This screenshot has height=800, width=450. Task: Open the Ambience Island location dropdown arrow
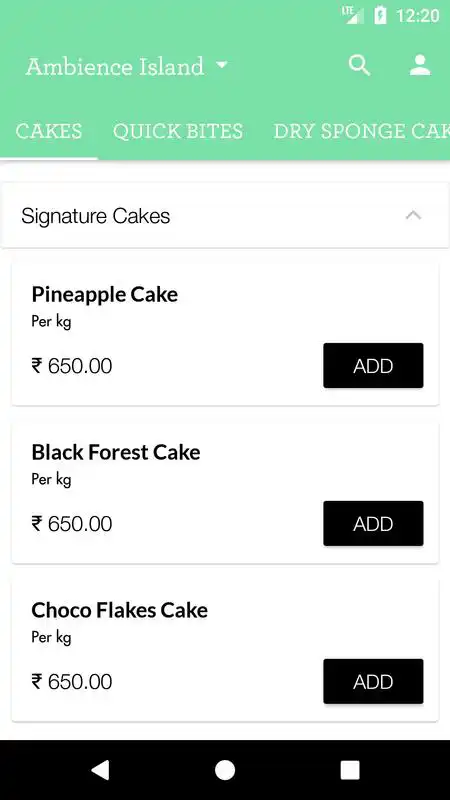point(221,65)
